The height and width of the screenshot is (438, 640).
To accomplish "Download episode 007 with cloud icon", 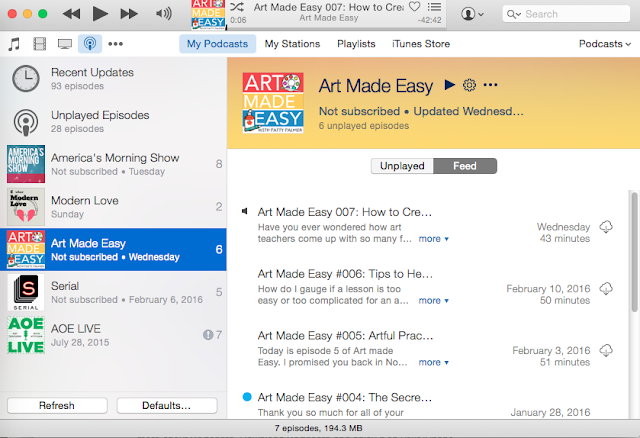I will [x=606, y=227].
